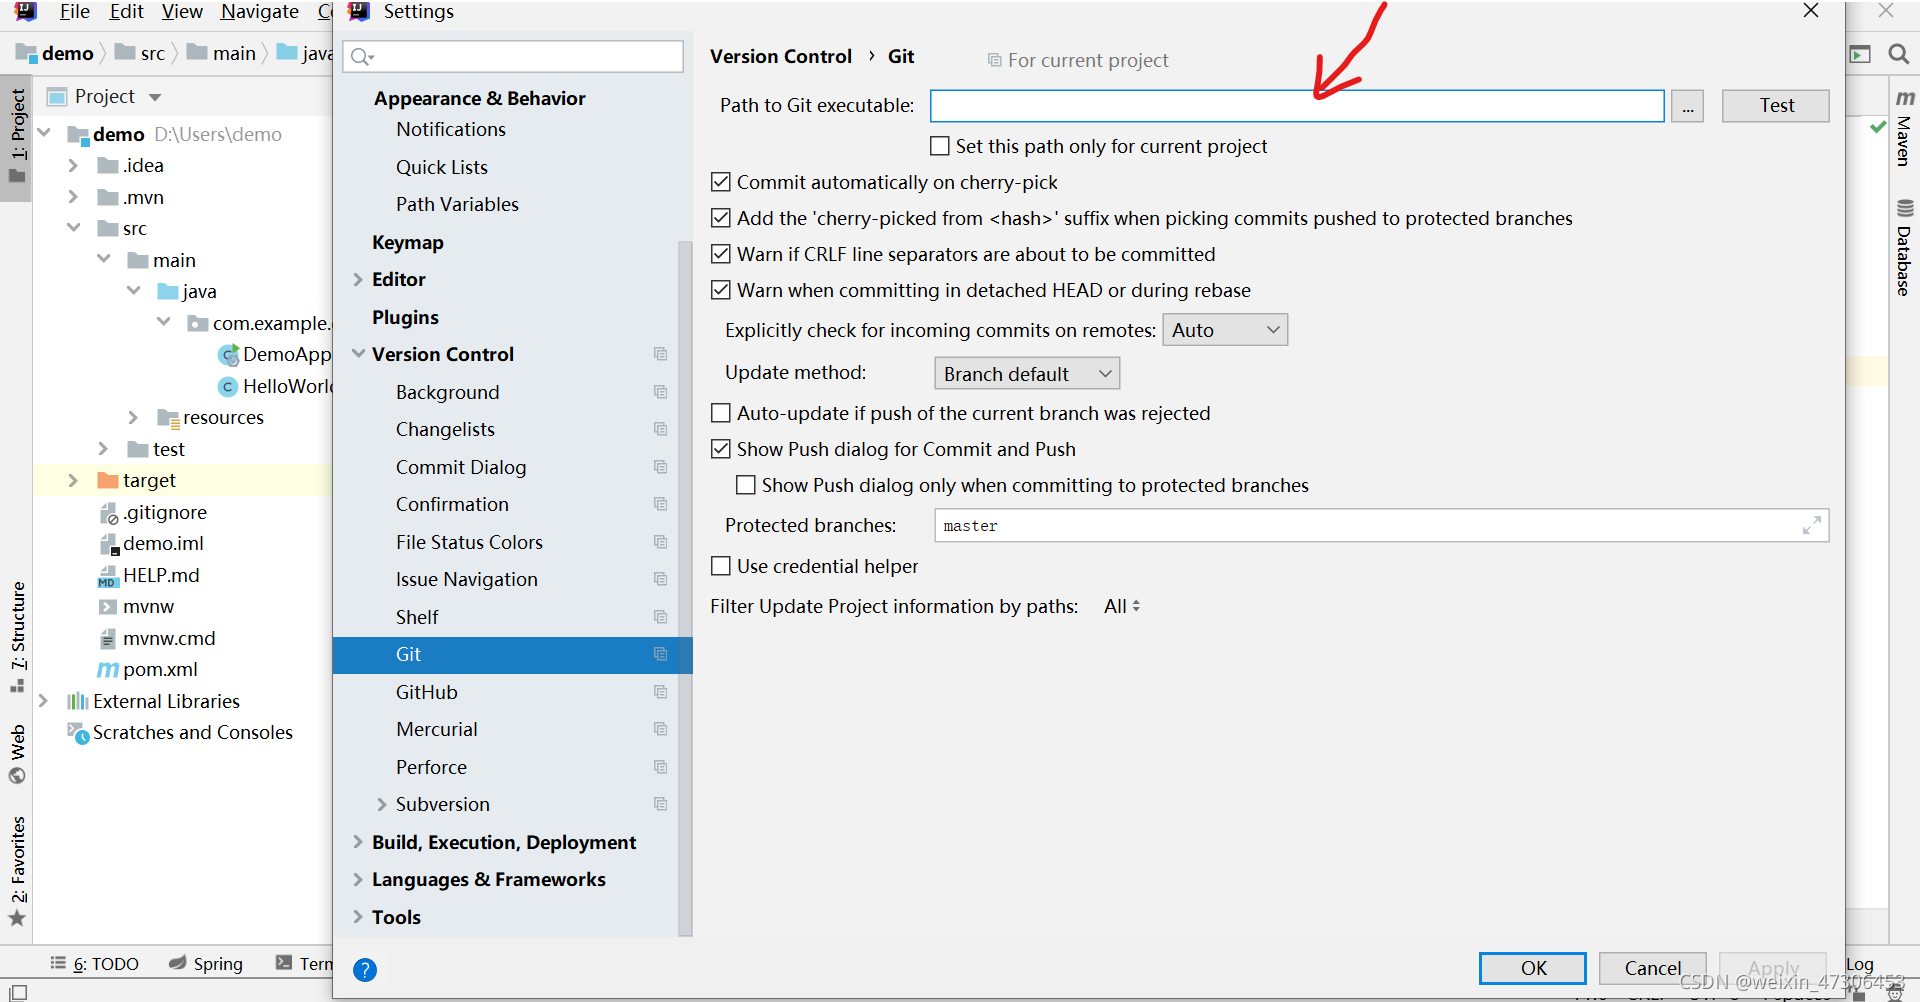Open the Maven tool window icon
Viewport: 1920px width, 1002px height.
pos(1905,98)
